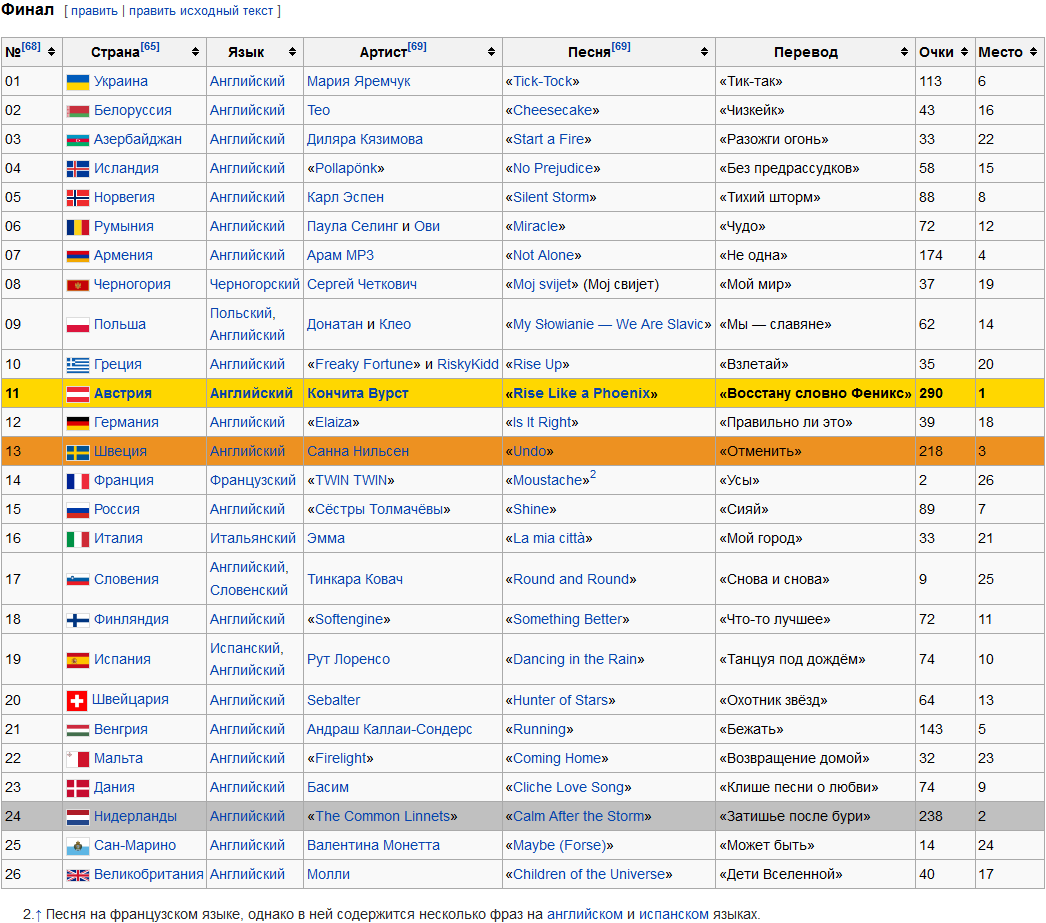Click the Armenia flag icon

(78, 256)
